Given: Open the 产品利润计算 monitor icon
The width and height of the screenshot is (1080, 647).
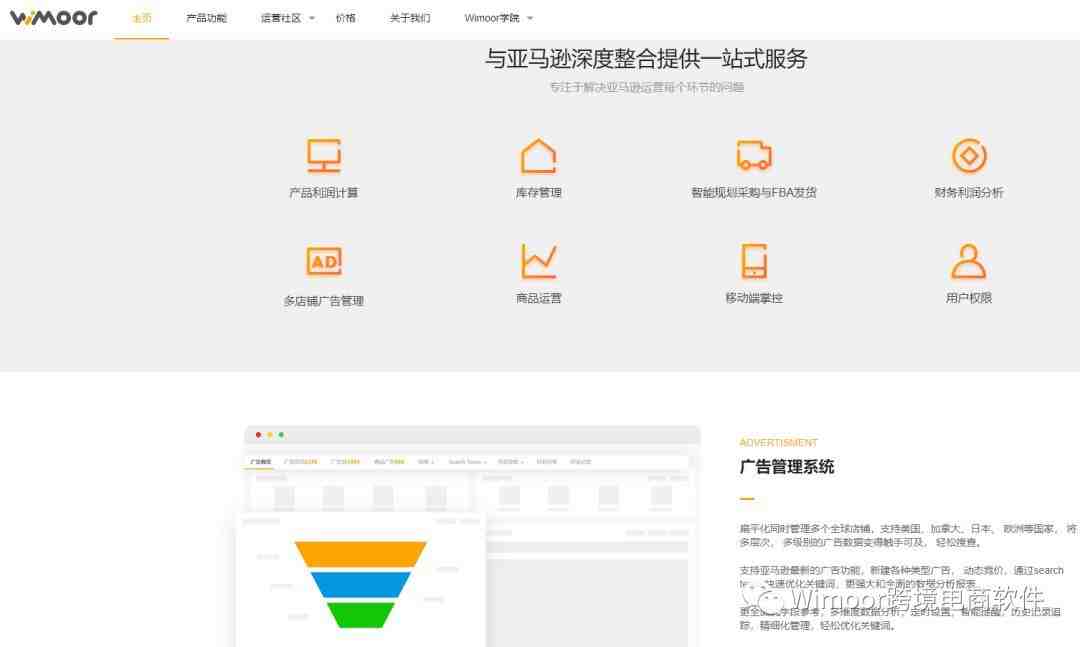Looking at the screenshot, I should point(324,156).
